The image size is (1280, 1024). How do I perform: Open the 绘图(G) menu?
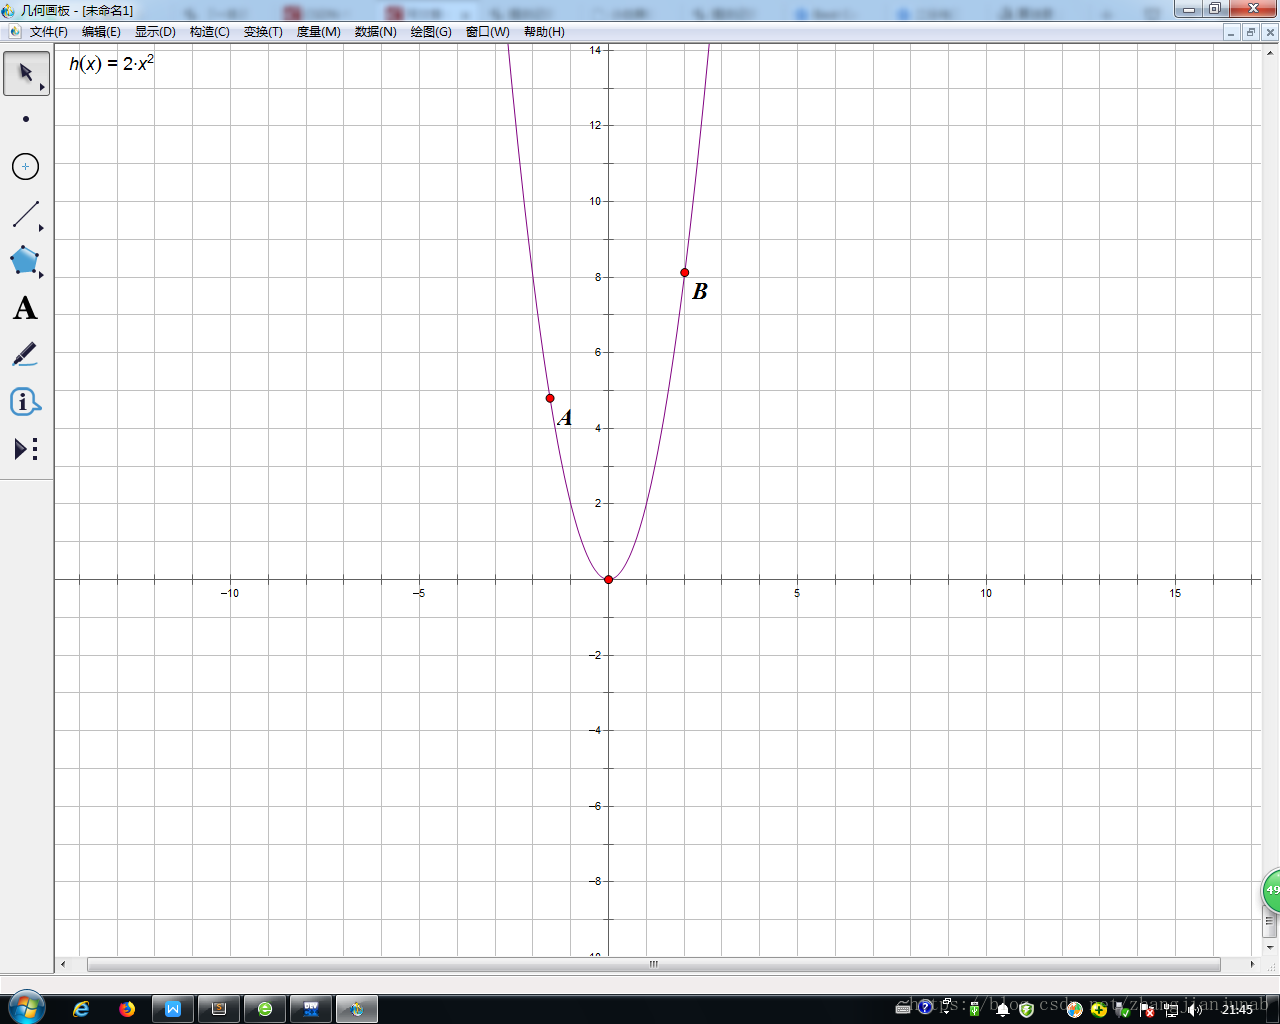431,32
